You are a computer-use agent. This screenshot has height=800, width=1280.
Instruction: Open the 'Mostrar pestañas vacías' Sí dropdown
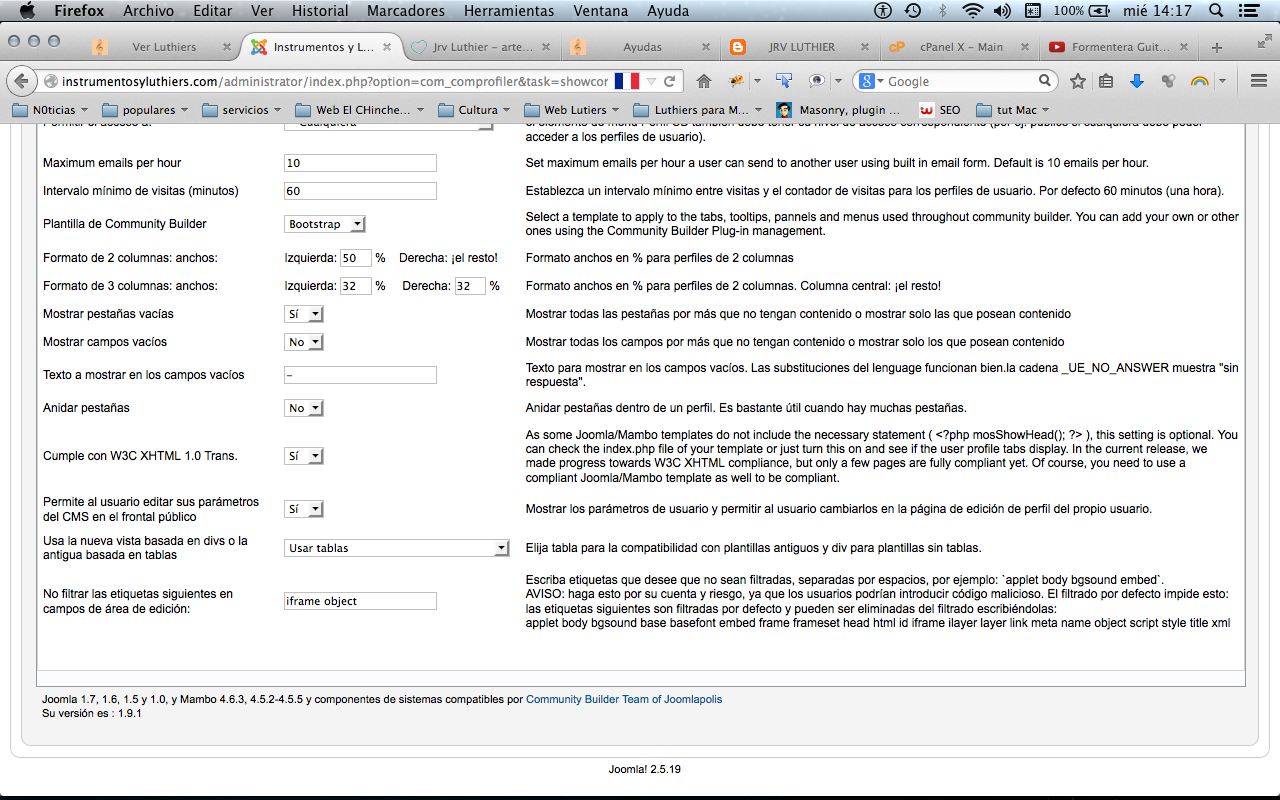point(304,314)
